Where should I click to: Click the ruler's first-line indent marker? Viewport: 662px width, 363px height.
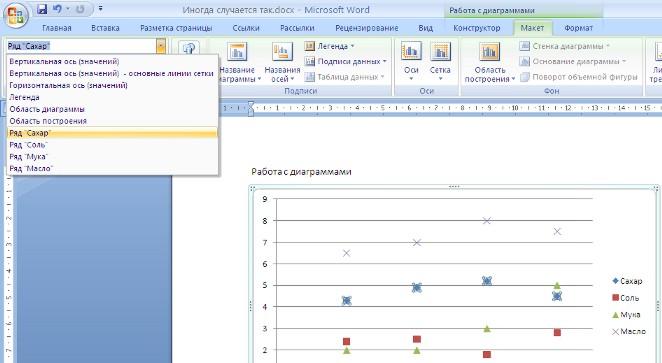[x=251, y=105]
